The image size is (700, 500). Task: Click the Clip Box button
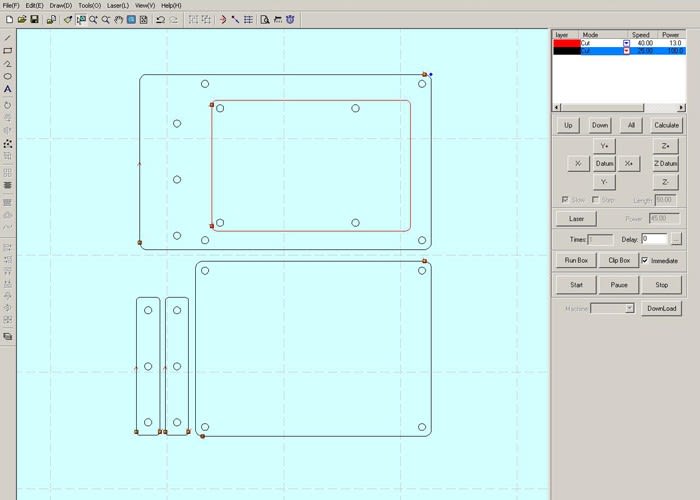(619, 260)
